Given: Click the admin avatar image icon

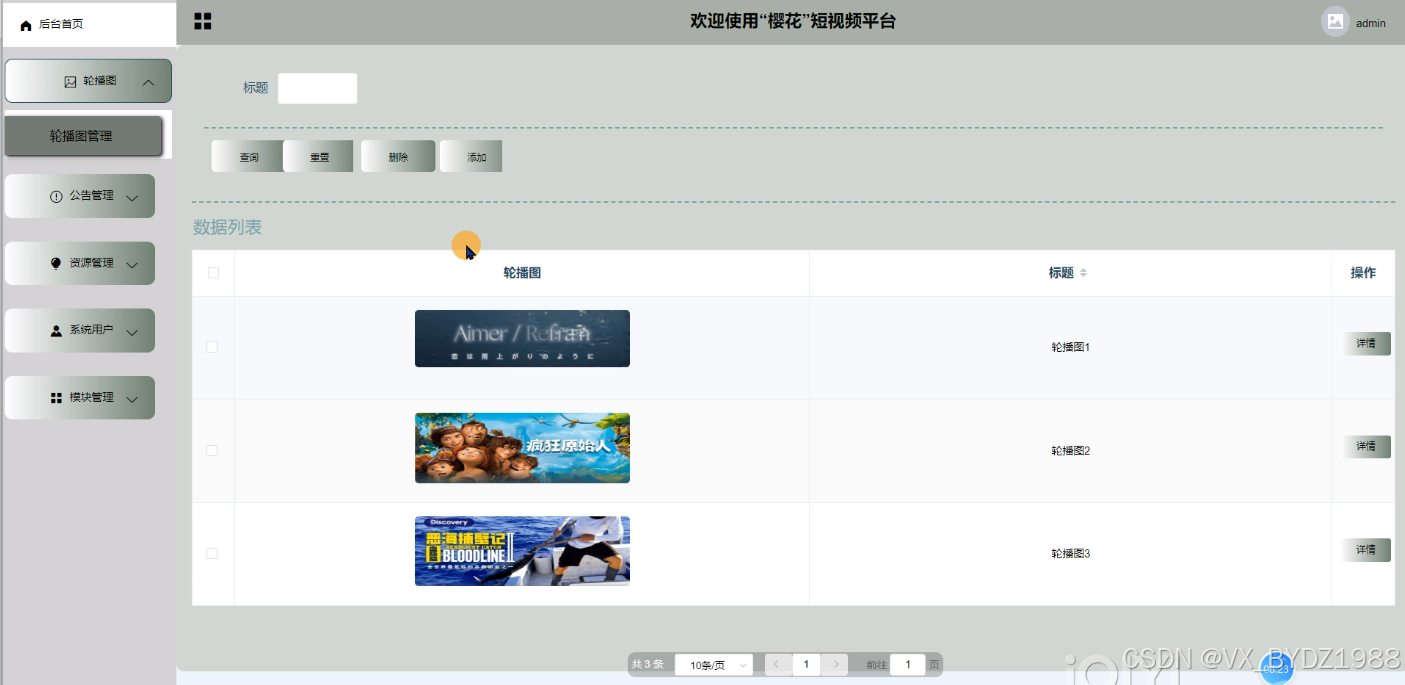Looking at the screenshot, I should [x=1335, y=22].
